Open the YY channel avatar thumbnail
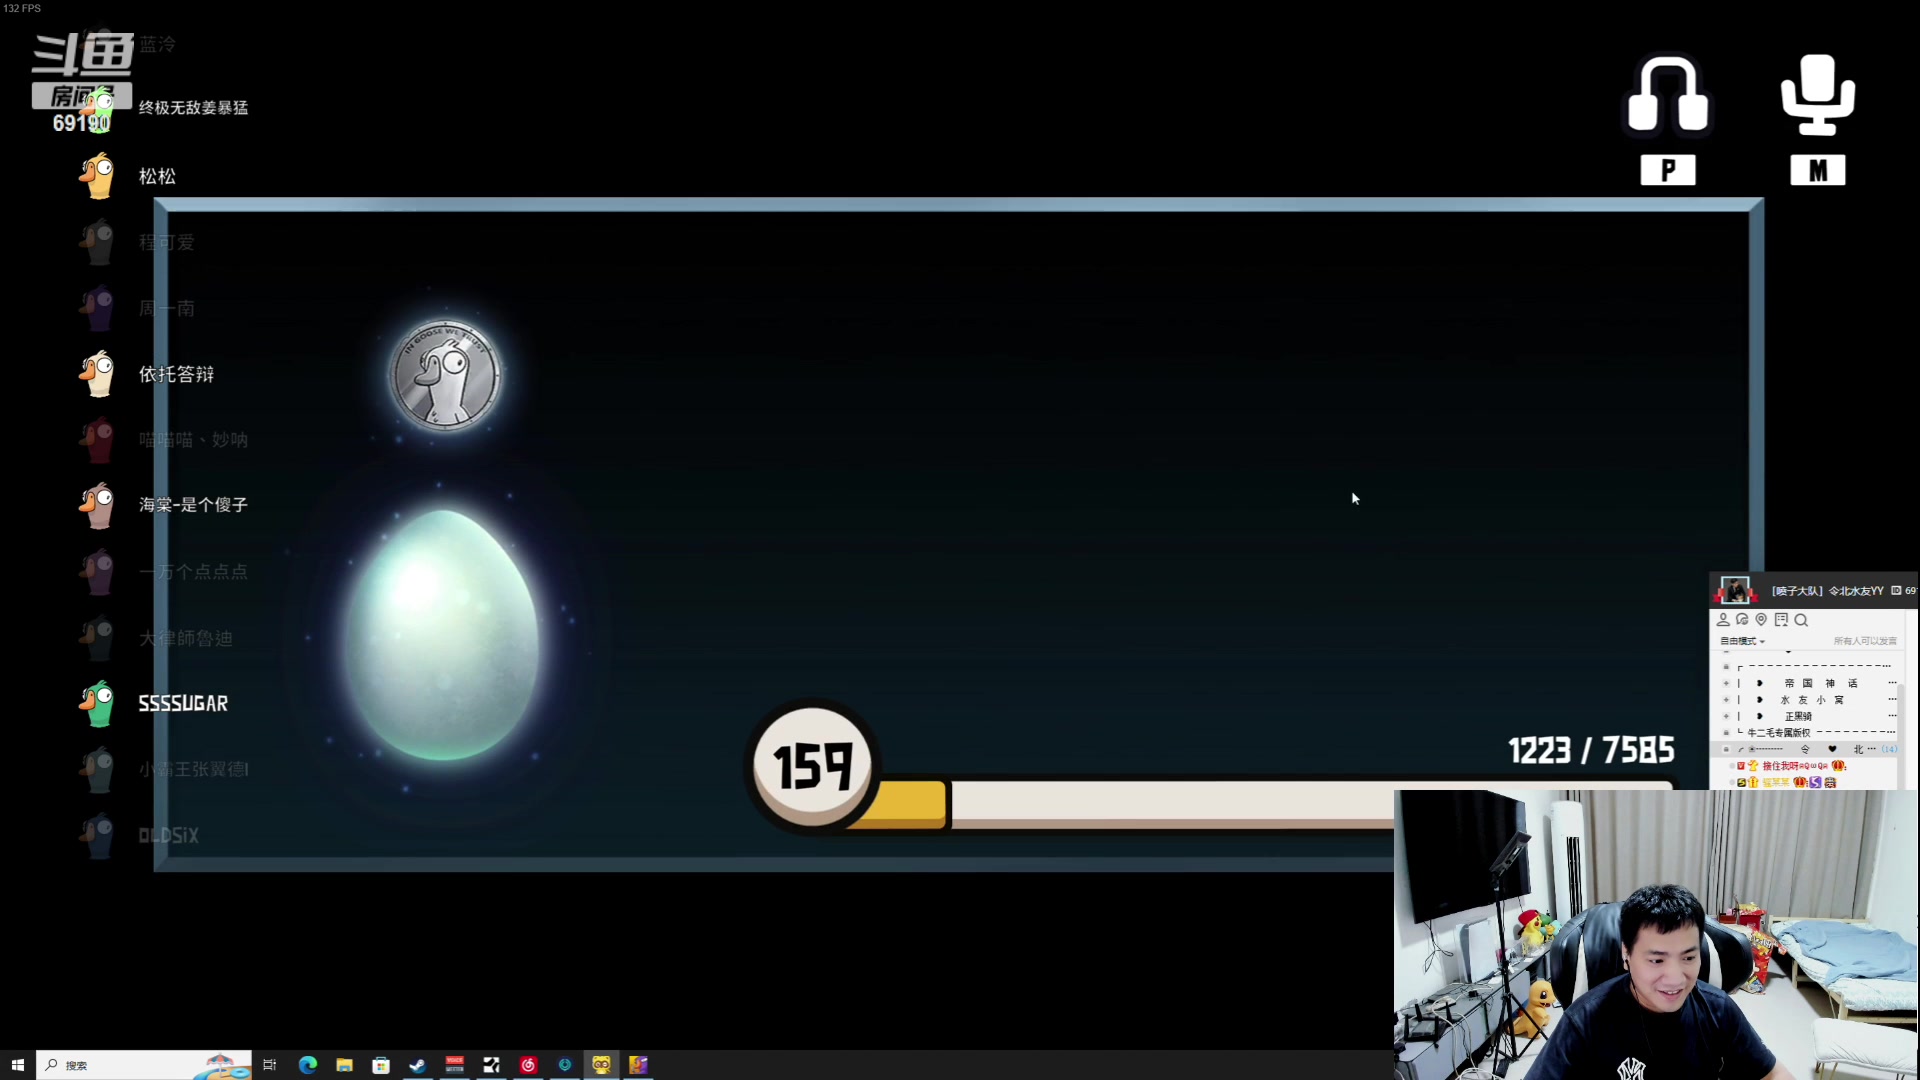Image resolution: width=1920 pixels, height=1080 pixels. click(1735, 589)
